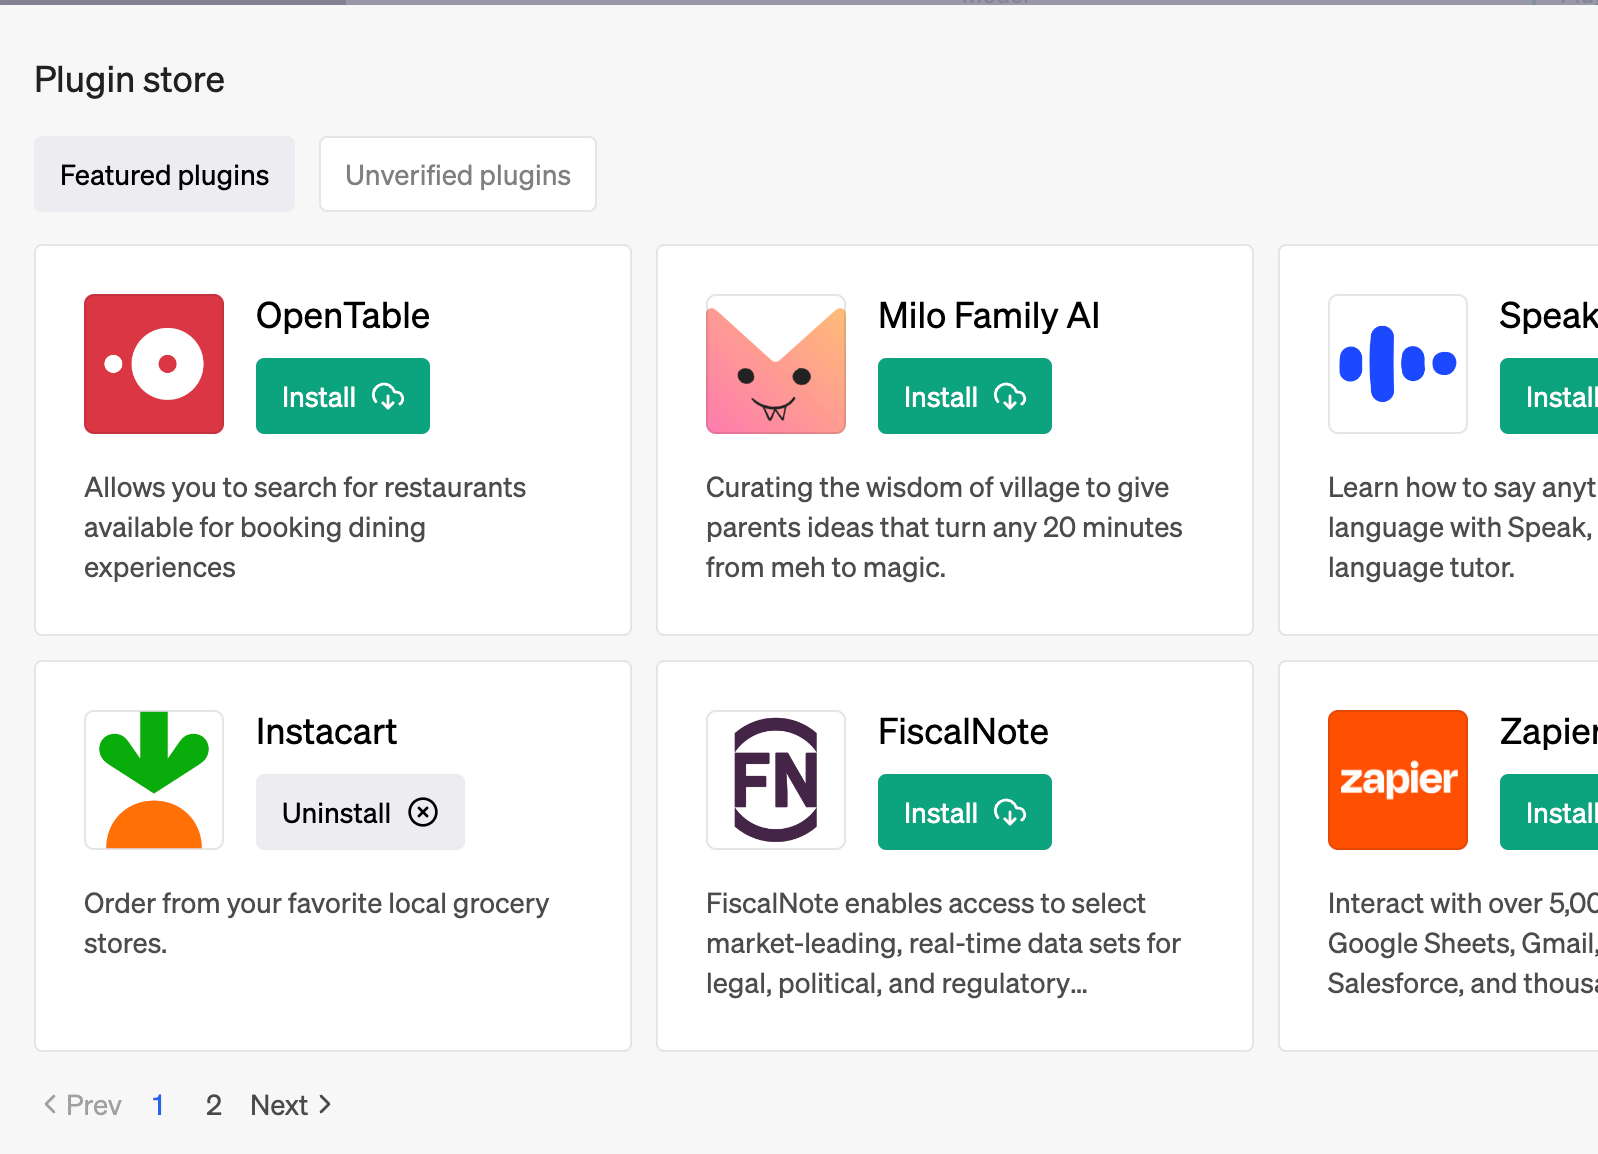The height and width of the screenshot is (1154, 1598).
Task: Open page 2 of the plugin list
Action: [213, 1105]
